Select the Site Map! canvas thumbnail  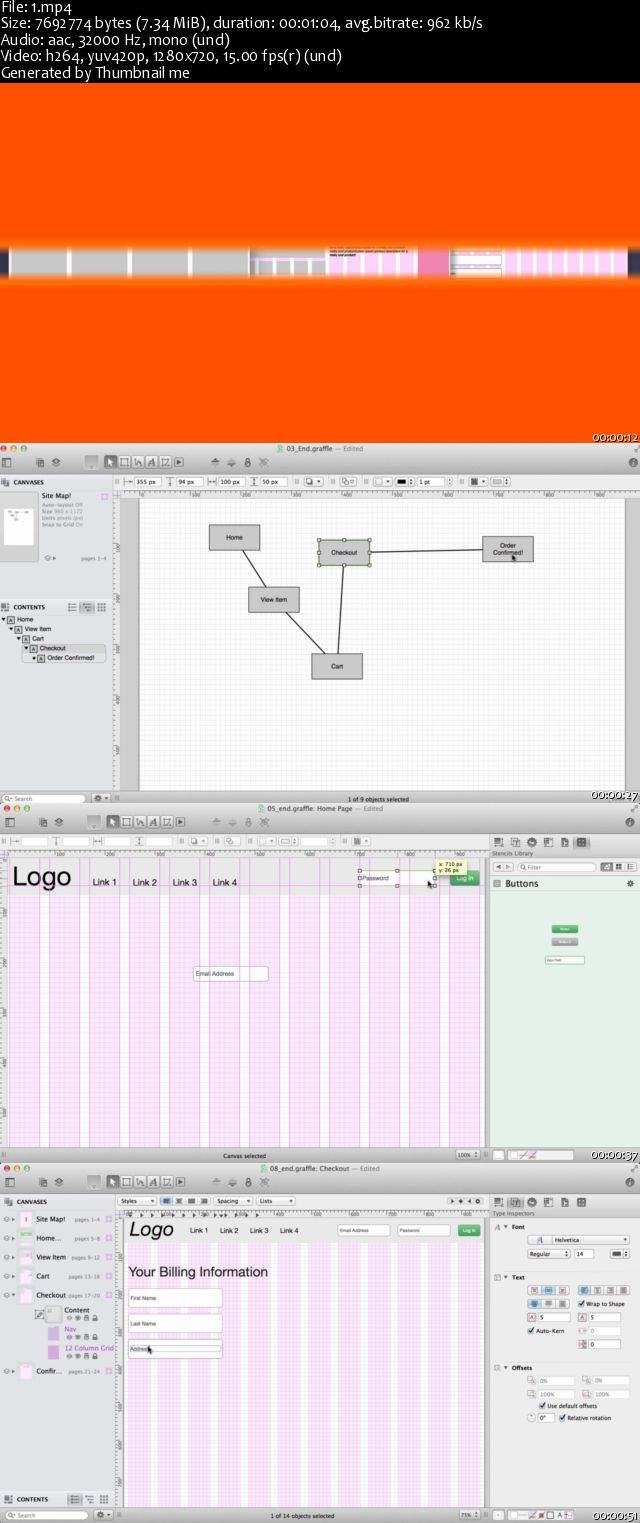pyautogui.click(x=19, y=525)
